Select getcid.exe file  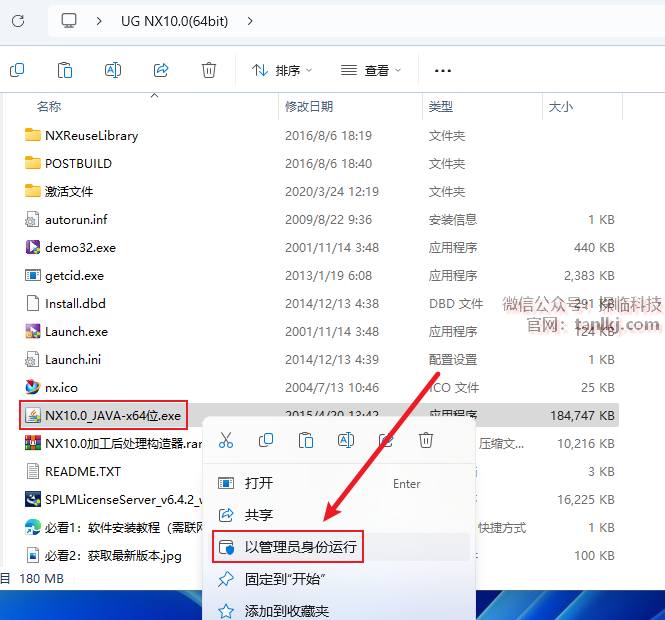coord(74,276)
